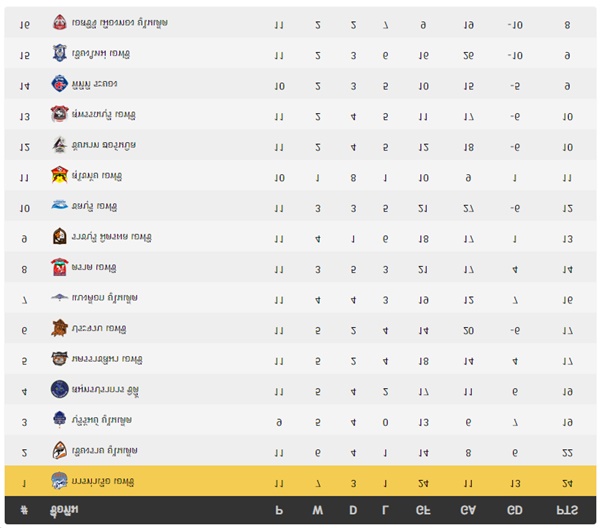
Task: Click the dark blue round crest in the fourth-place row
Action: point(59,389)
